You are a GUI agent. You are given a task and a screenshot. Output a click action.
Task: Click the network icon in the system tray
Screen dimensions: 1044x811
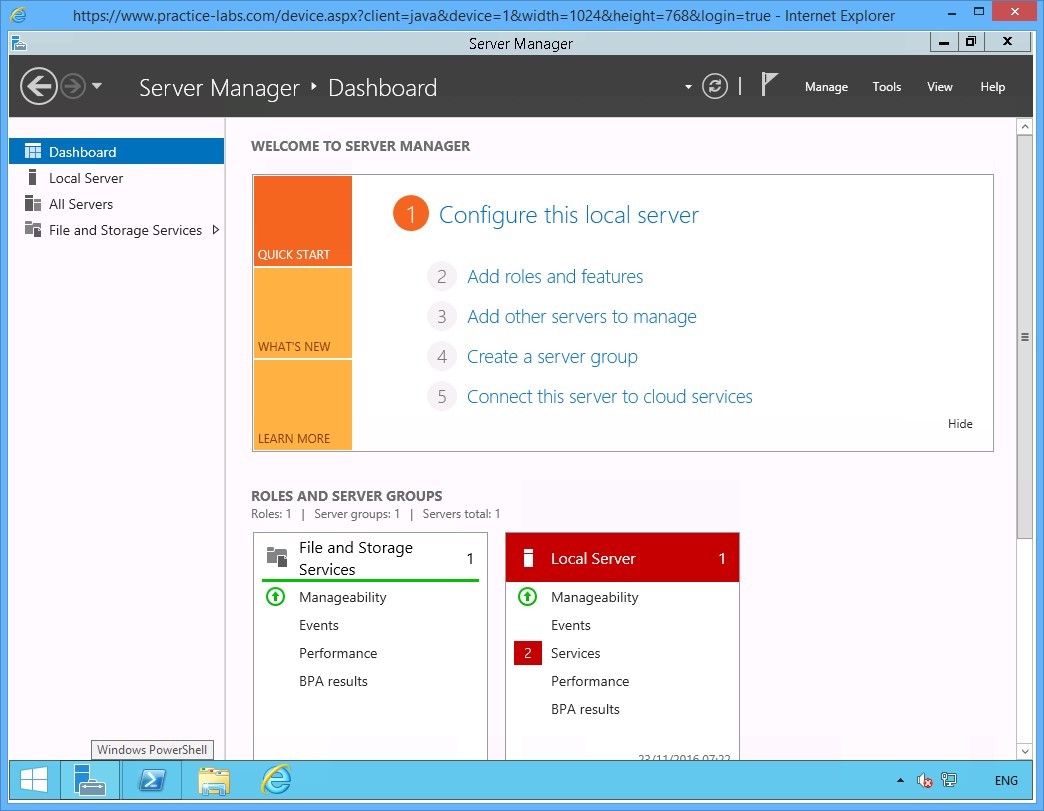click(947, 780)
